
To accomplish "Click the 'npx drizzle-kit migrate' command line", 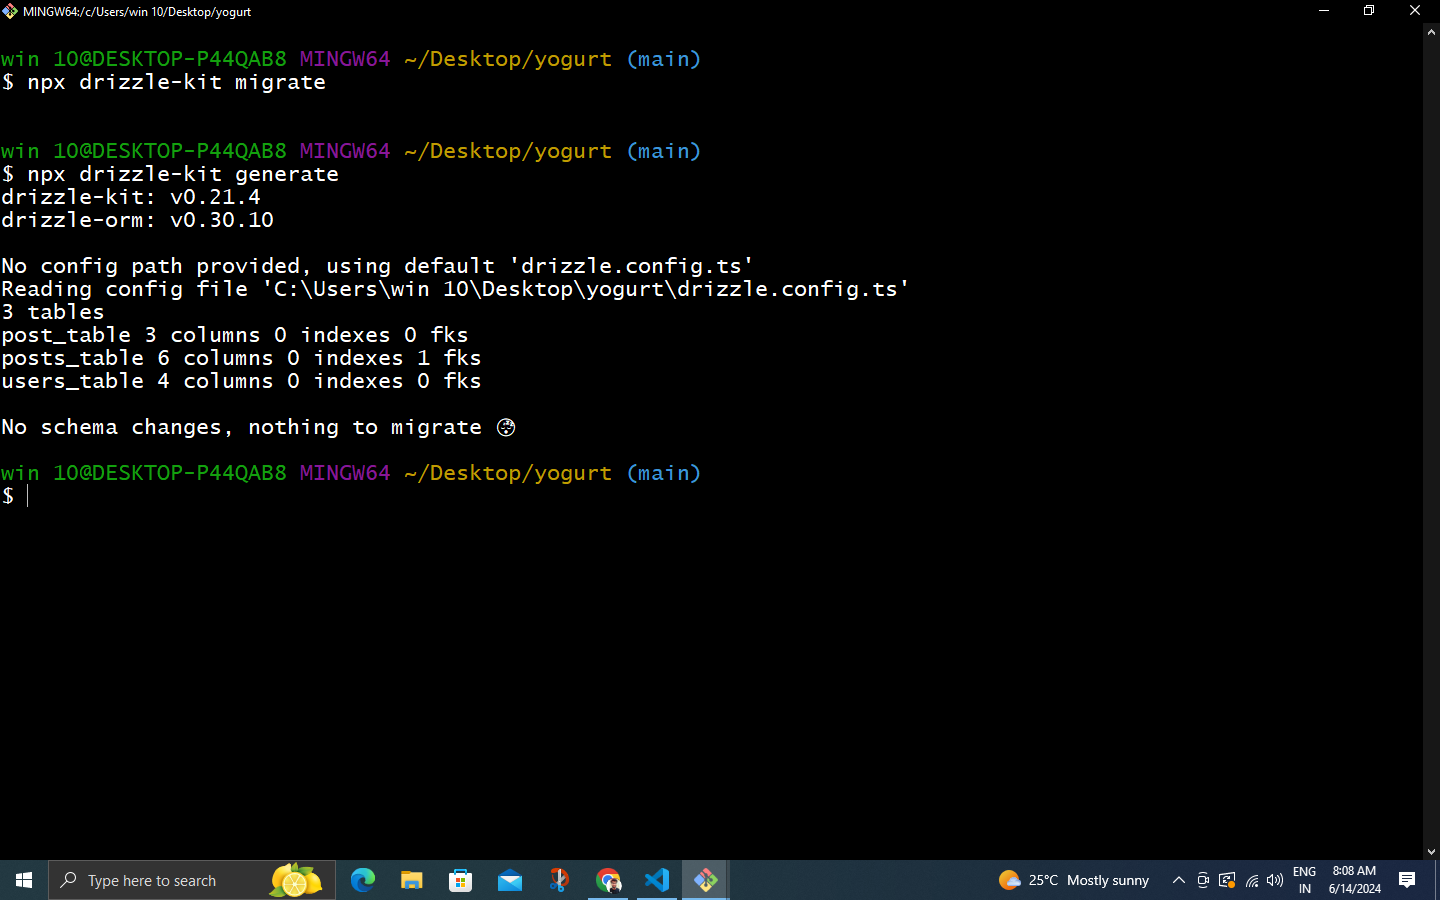I will [x=164, y=82].
